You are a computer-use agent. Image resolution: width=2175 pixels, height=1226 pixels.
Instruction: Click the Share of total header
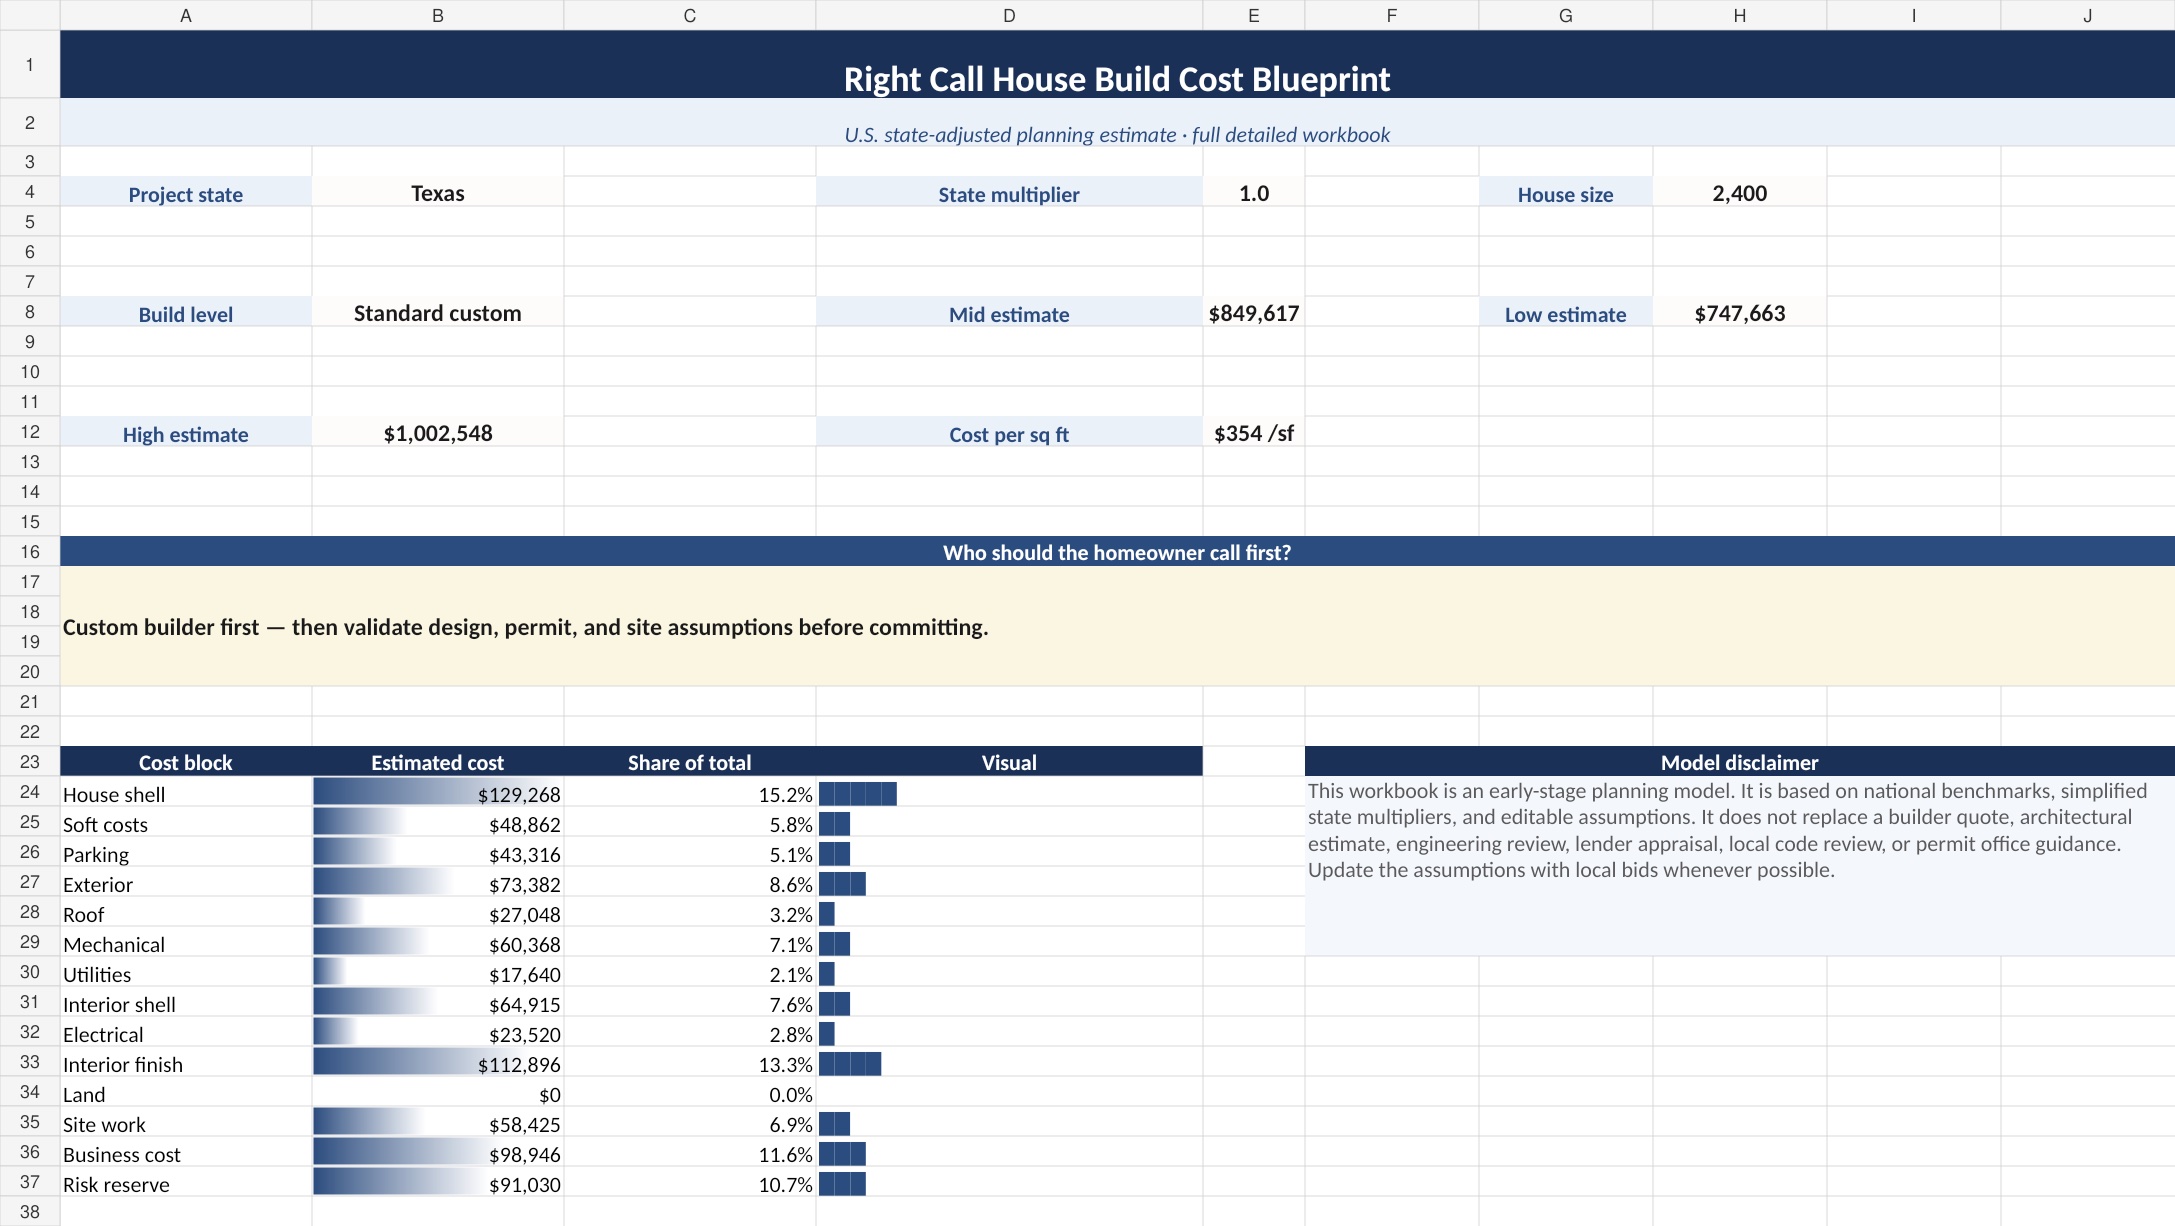pos(689,761)
